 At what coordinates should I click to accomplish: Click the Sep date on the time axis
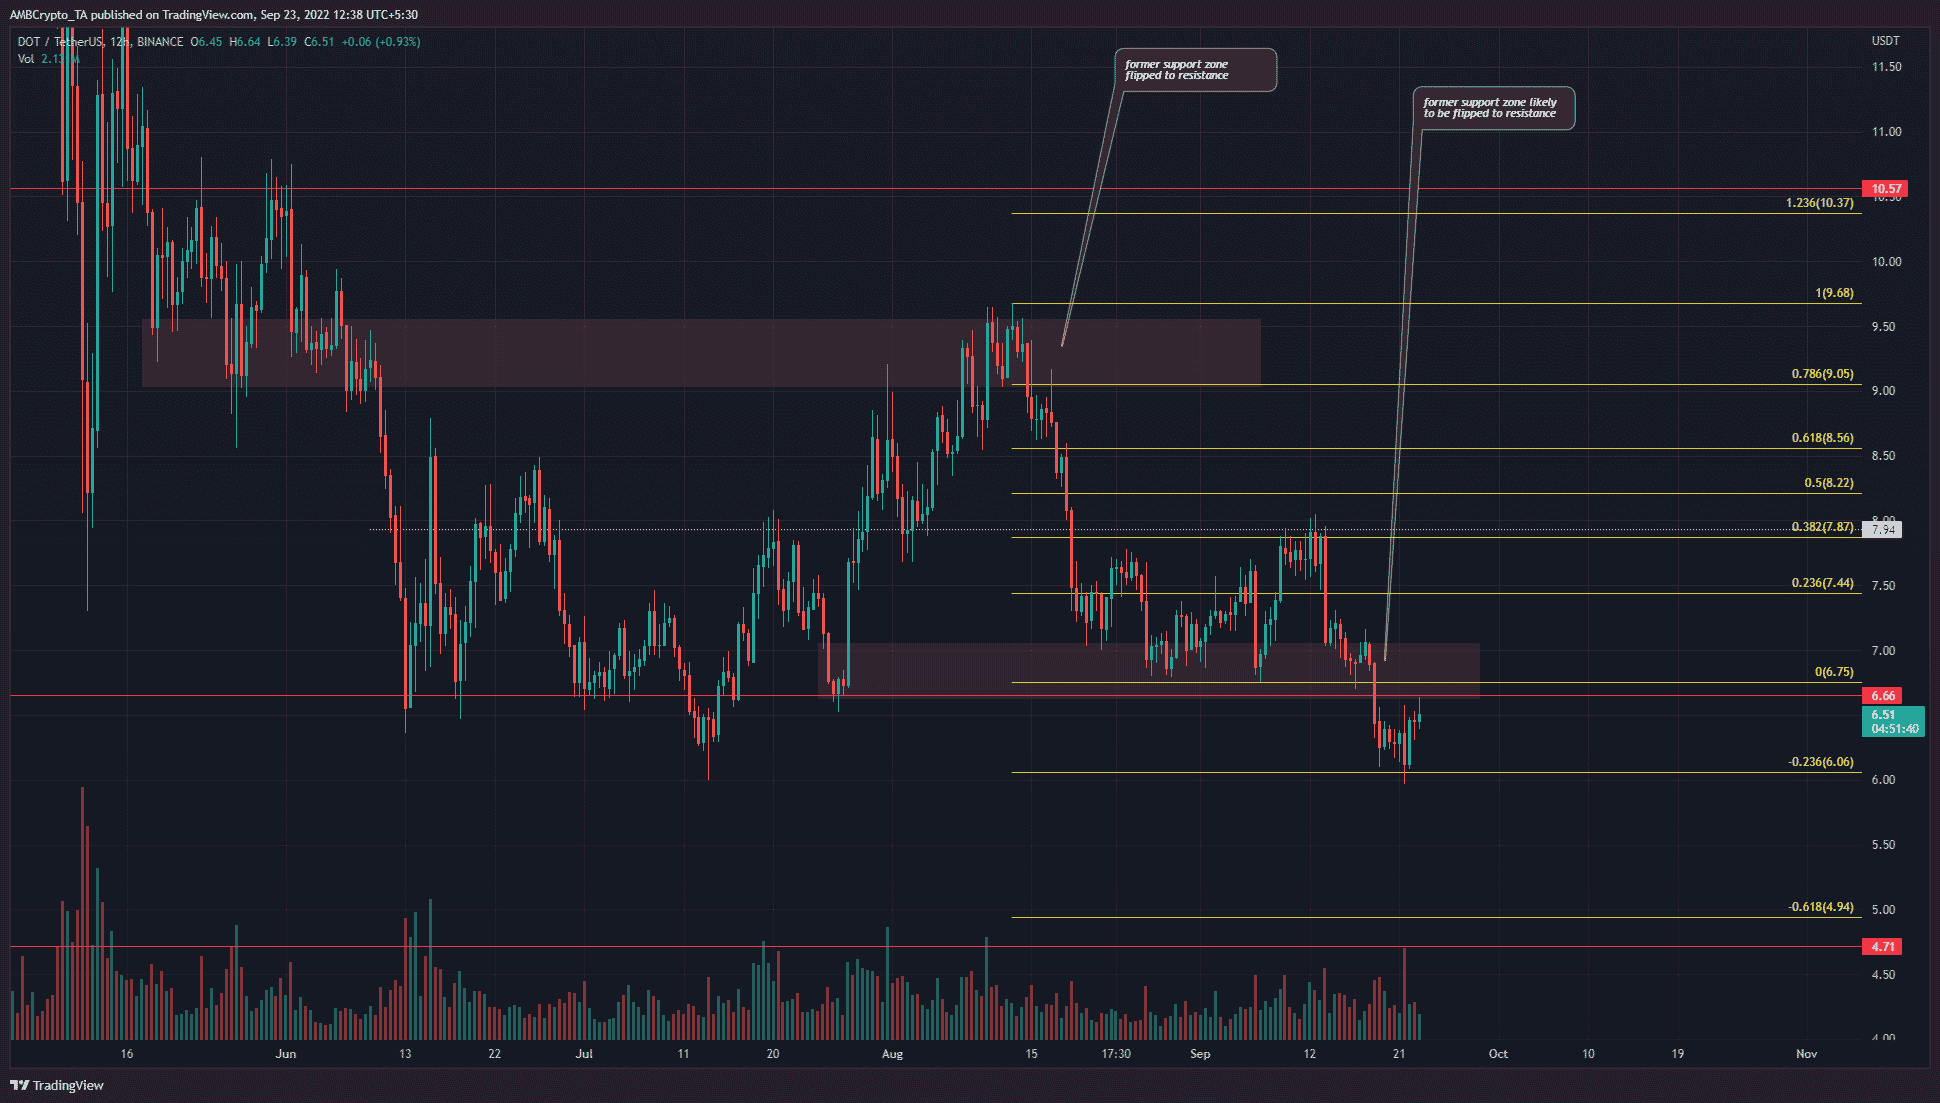tap(1200, 1054)
